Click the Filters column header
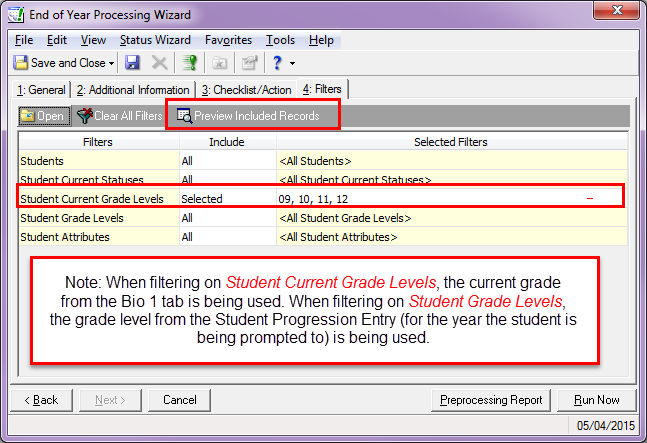The height and width of the screenshot is (443, 647). coord(98,142)
